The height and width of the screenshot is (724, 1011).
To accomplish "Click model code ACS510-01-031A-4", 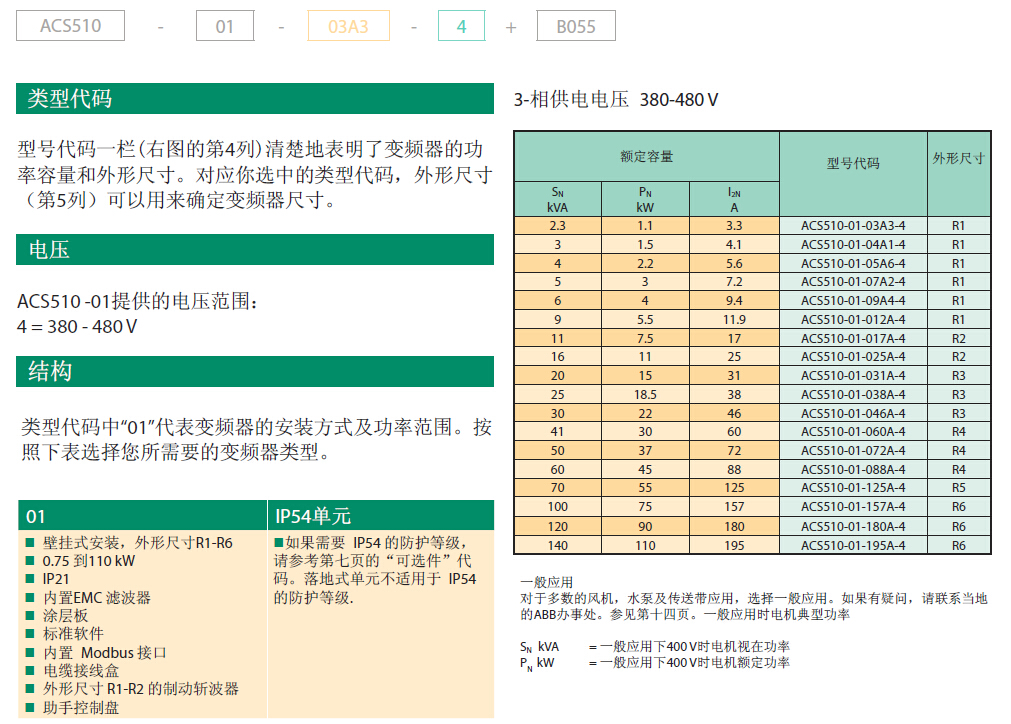I will point(853,375).
